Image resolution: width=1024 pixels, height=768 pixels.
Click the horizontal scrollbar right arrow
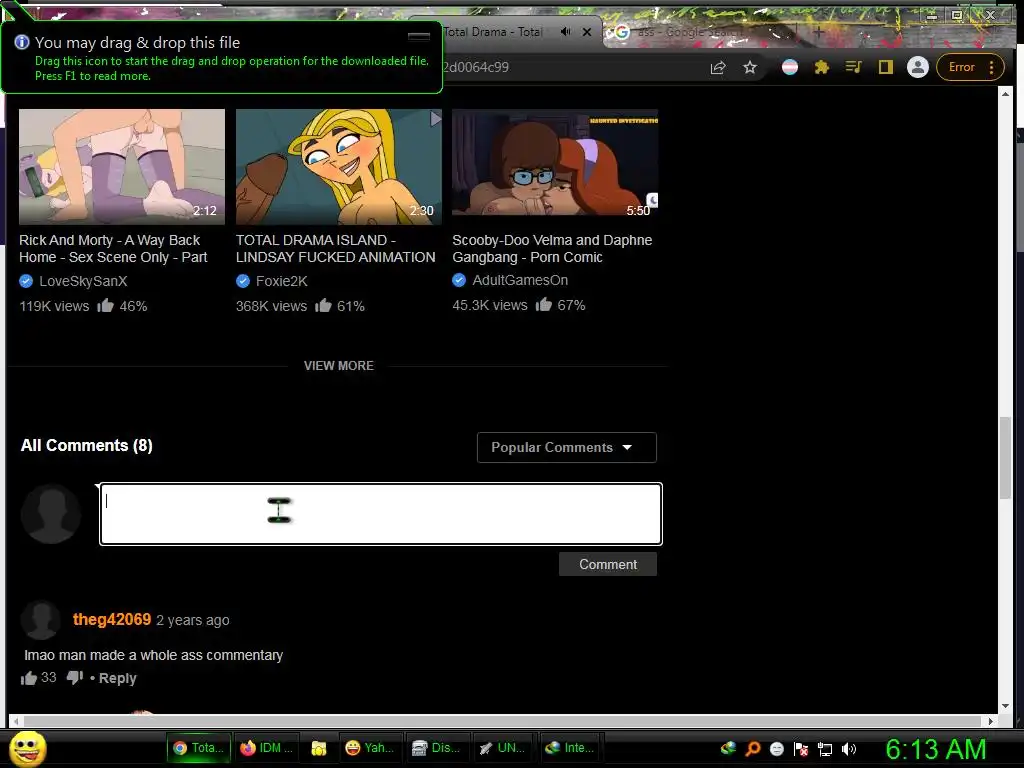[991, 721]
